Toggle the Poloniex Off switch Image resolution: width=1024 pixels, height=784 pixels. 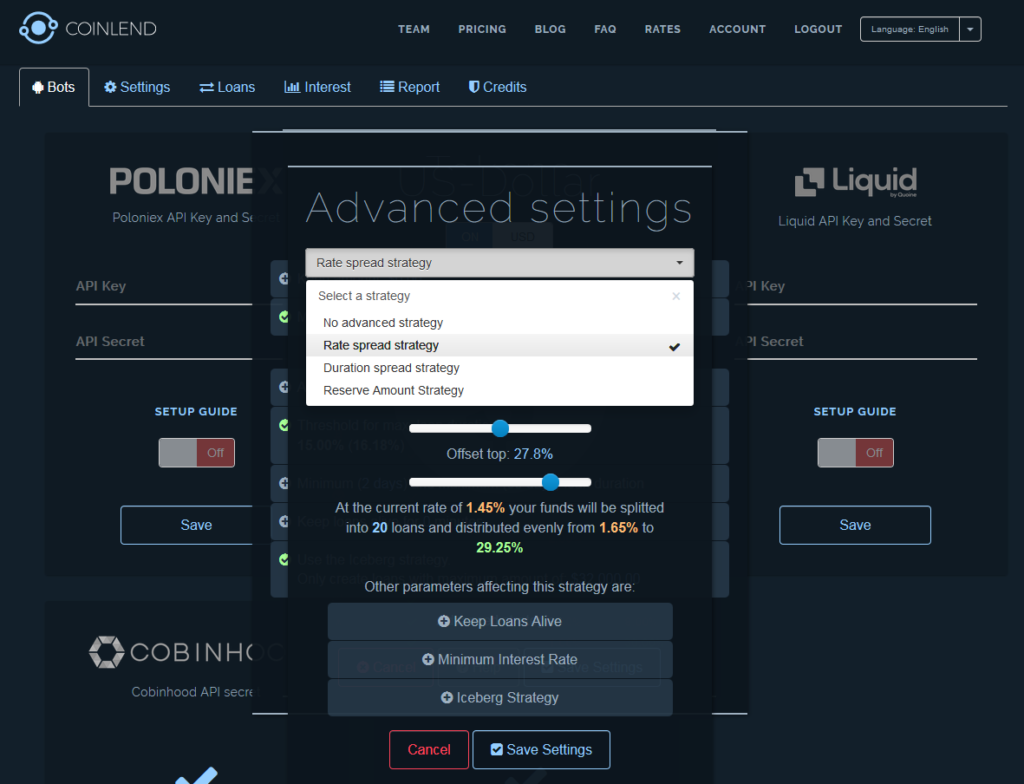(197, 453)
